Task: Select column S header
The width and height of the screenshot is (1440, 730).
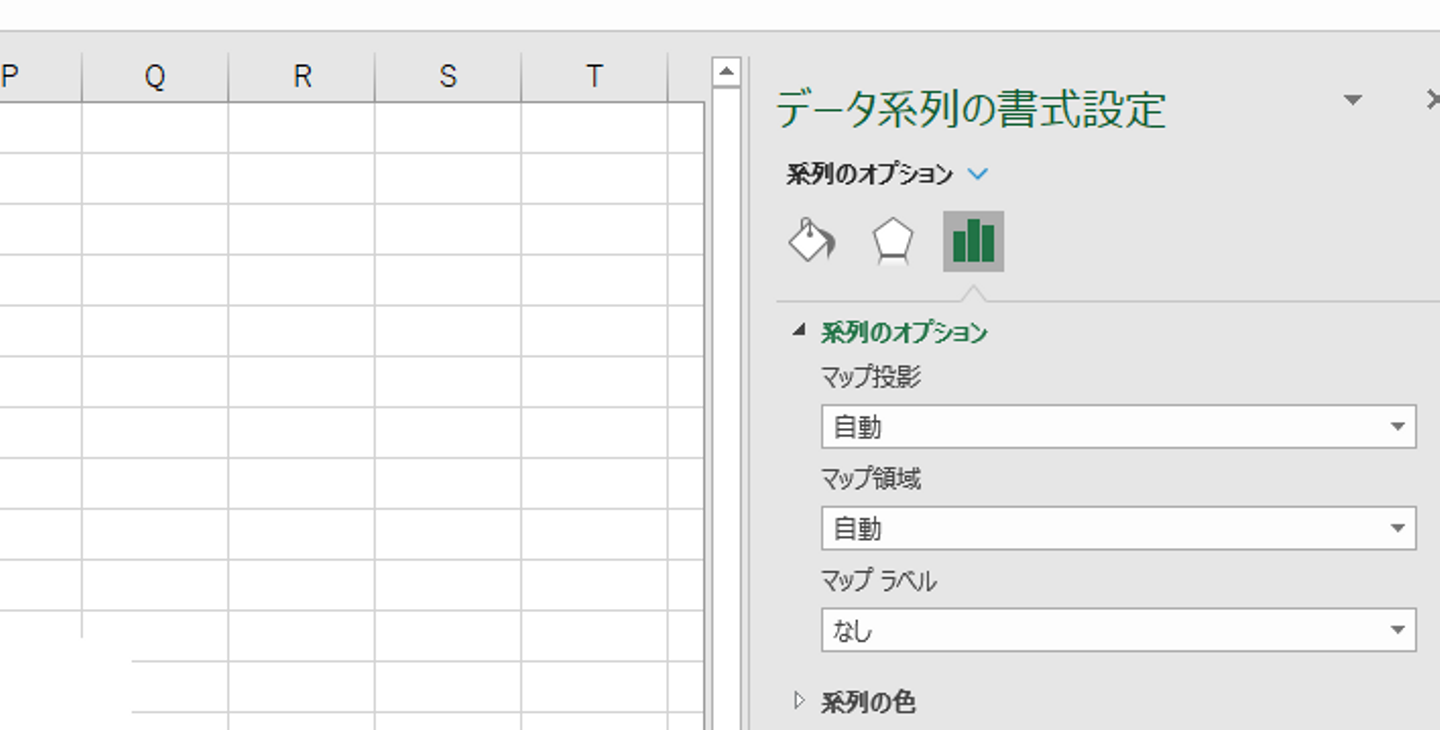Action: 448,77
